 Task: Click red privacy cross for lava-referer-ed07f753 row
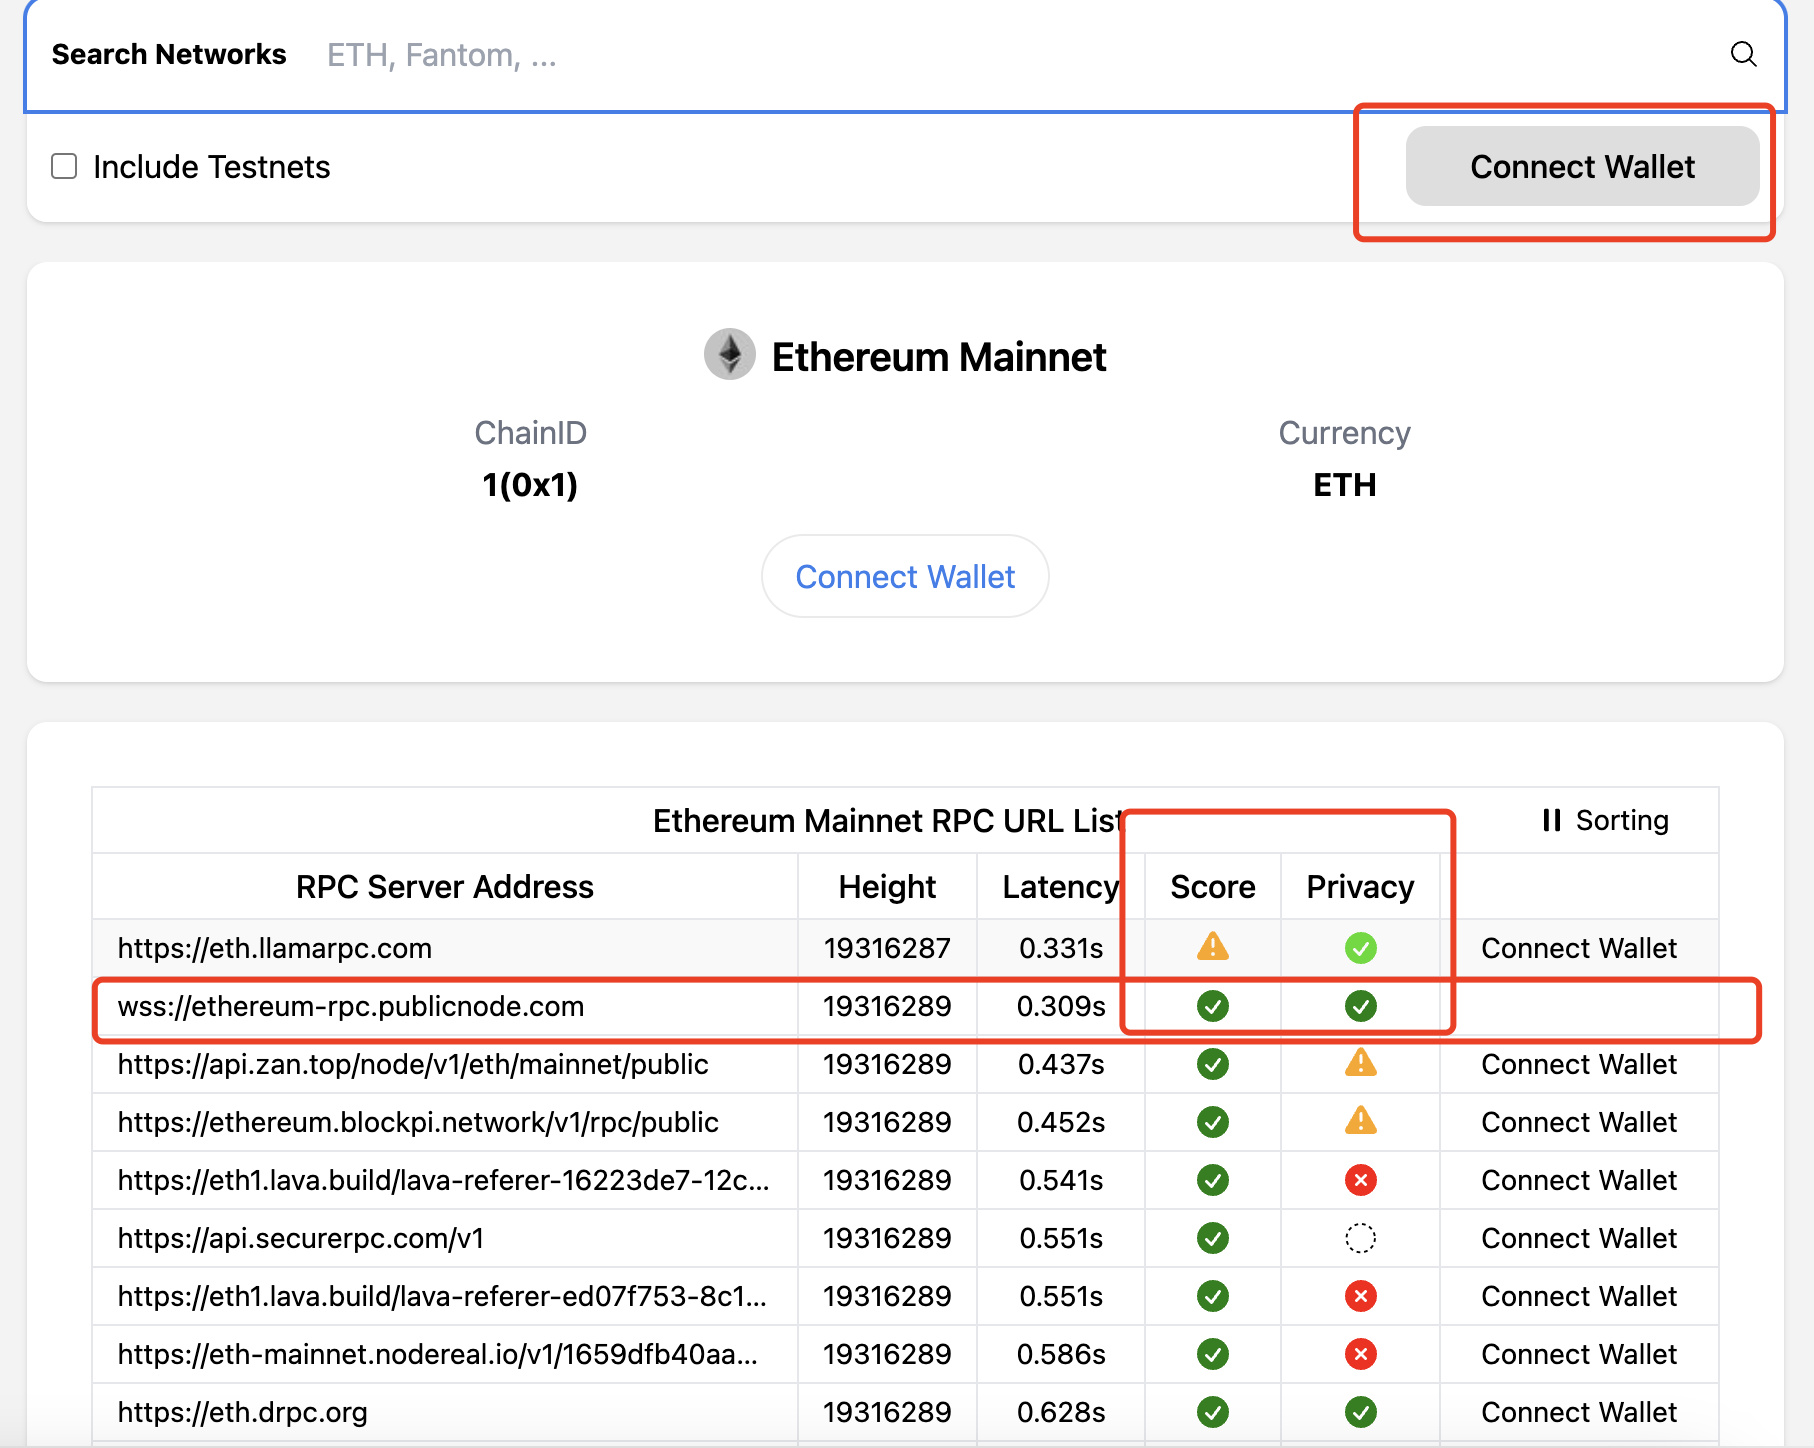click(x=1361, y=1296)
